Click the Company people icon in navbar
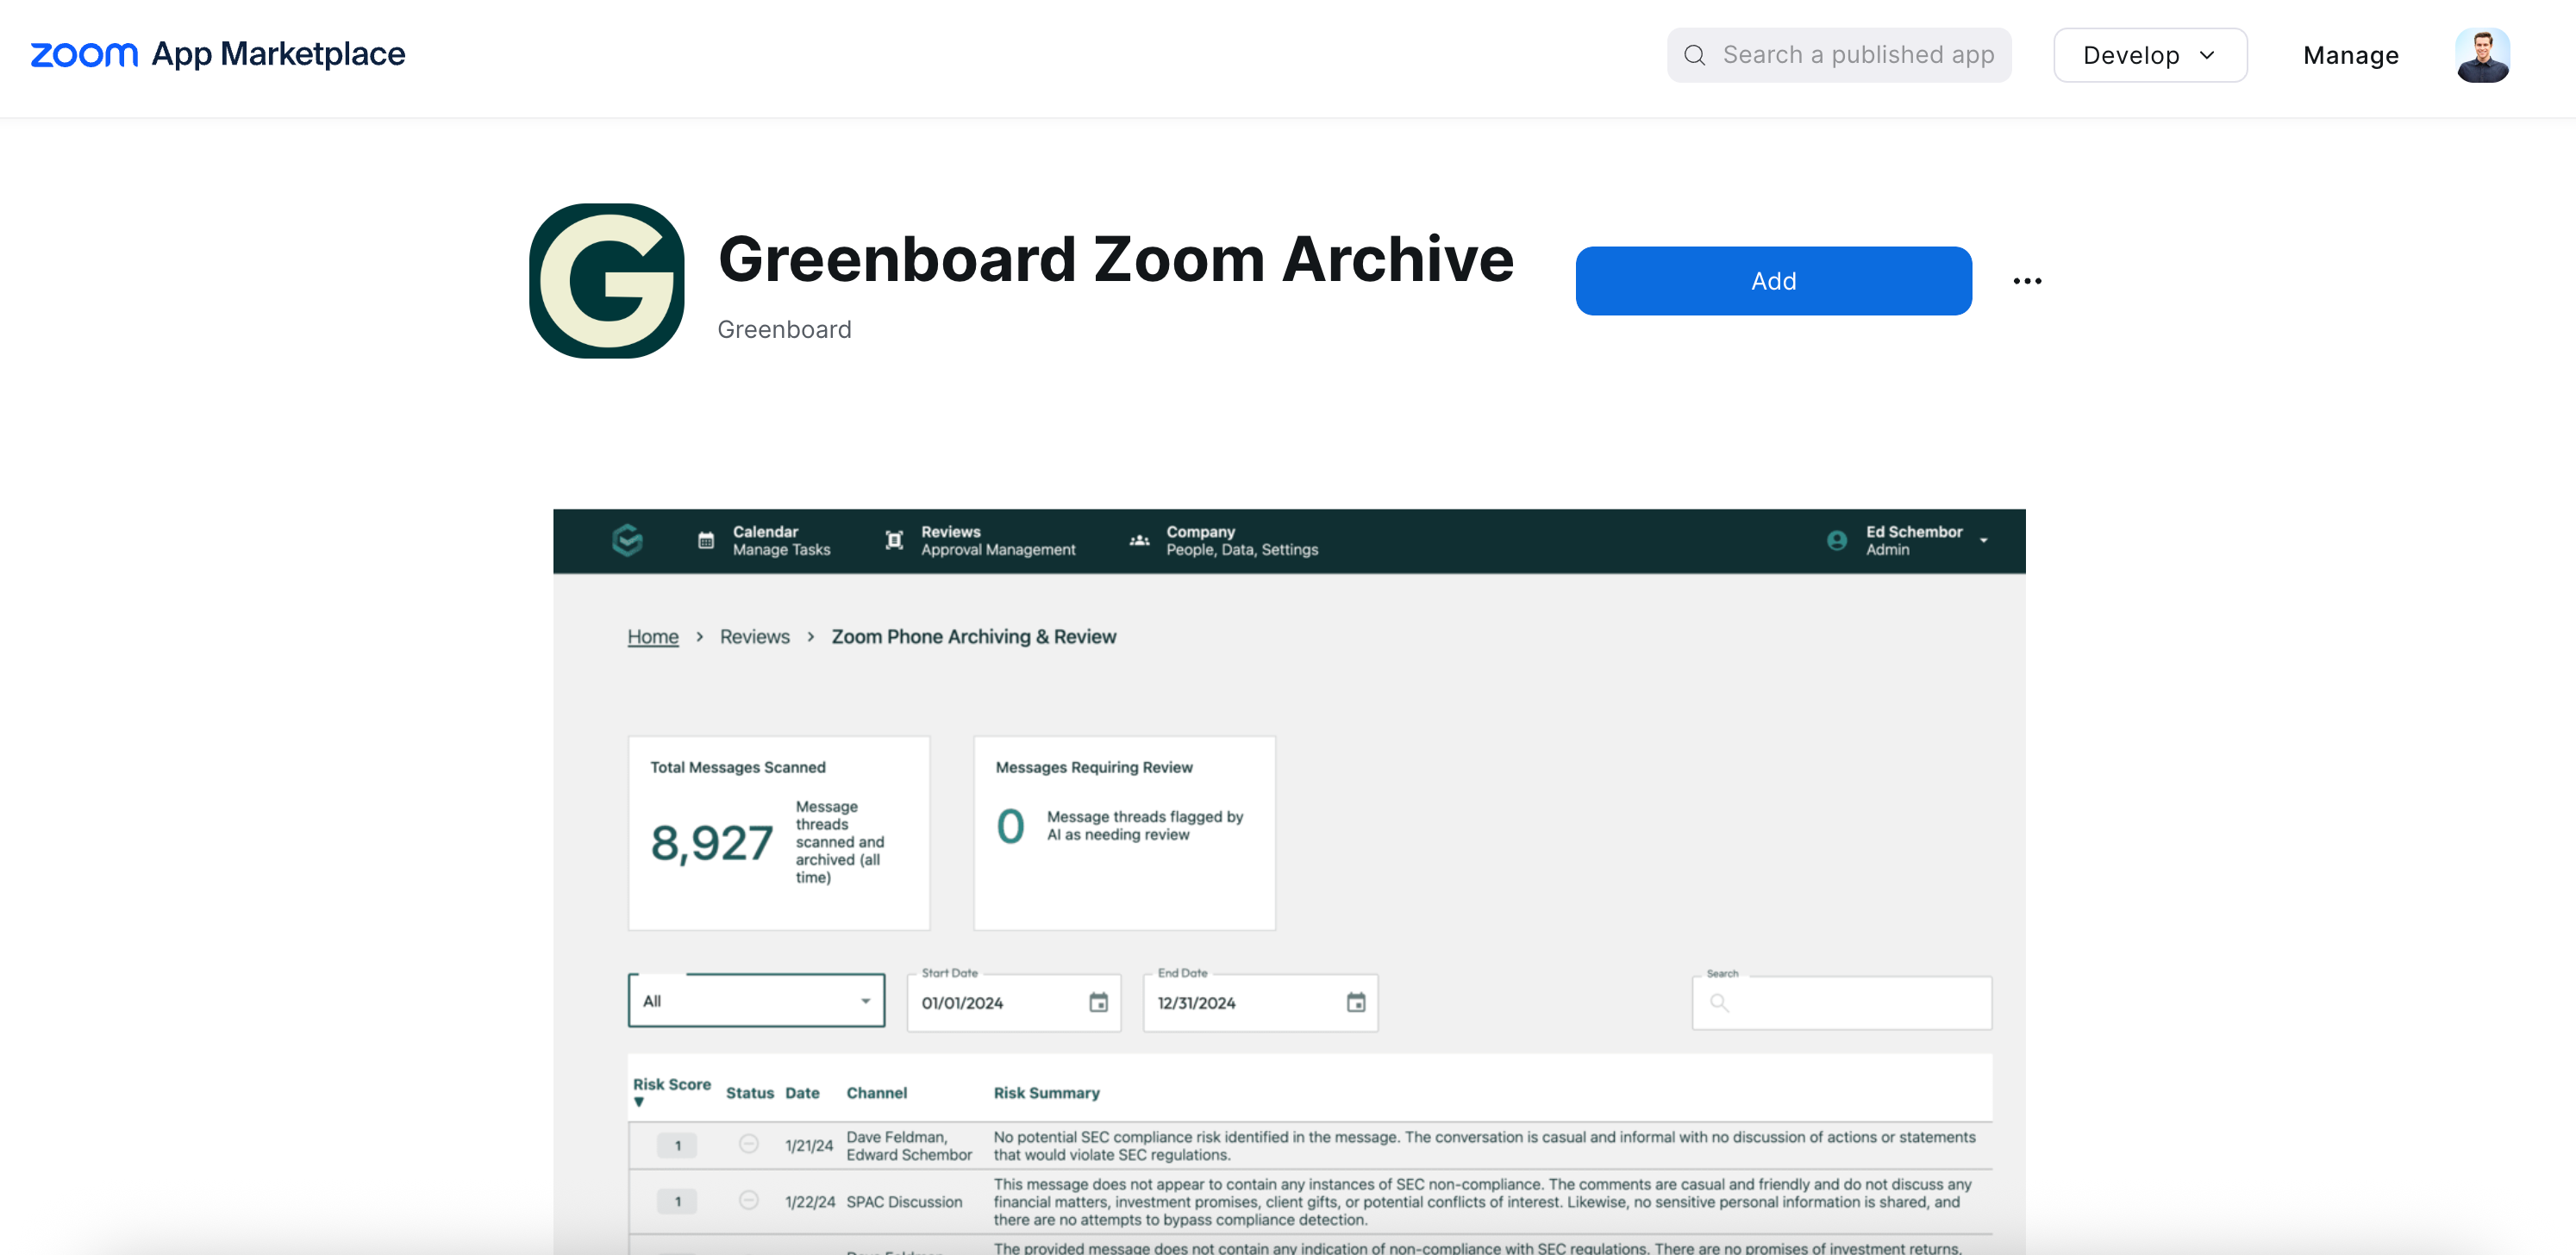This screenshot has width=2576, height=1255. point(1139,541)
